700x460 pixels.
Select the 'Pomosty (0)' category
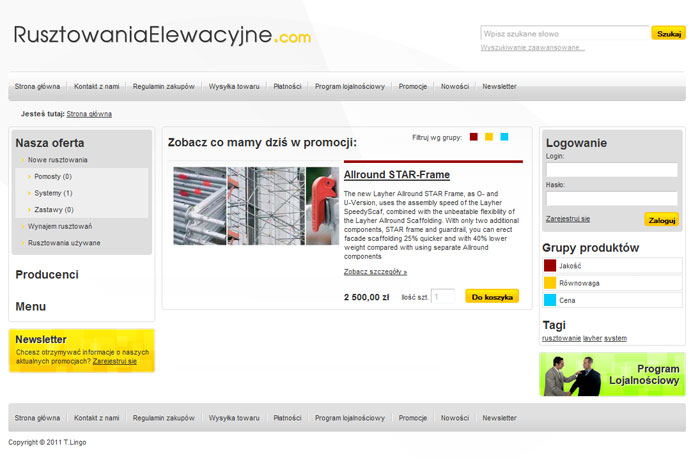click(53, 177)
